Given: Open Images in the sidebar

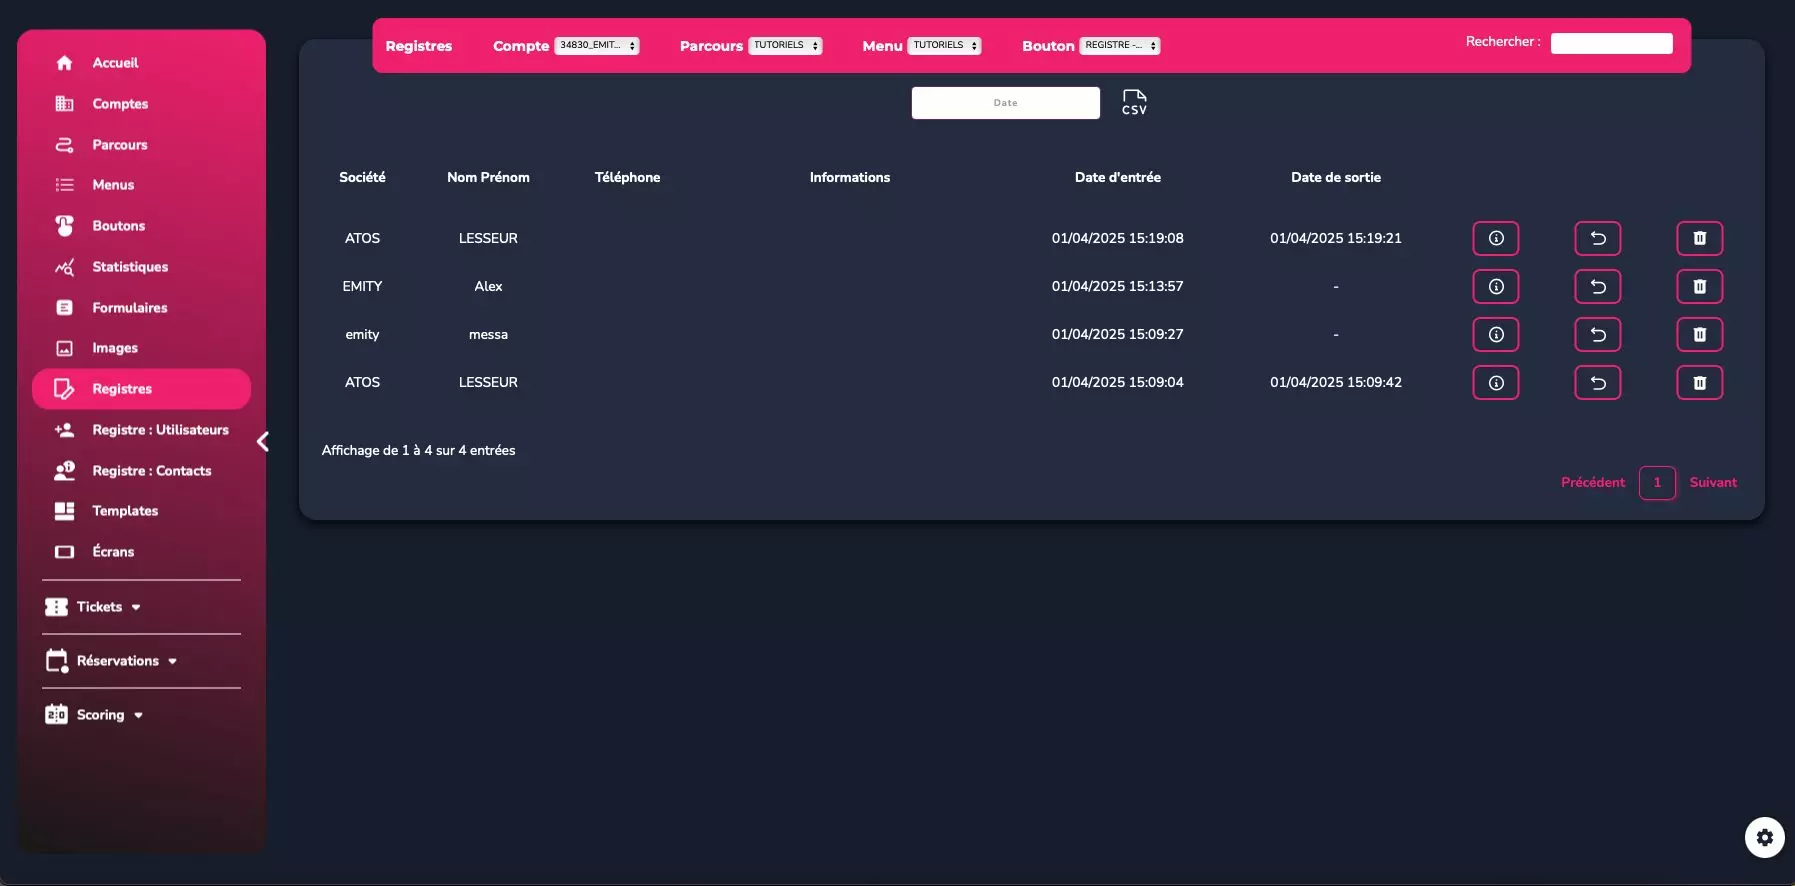Looking at the screenshot, I should (115, 348).
